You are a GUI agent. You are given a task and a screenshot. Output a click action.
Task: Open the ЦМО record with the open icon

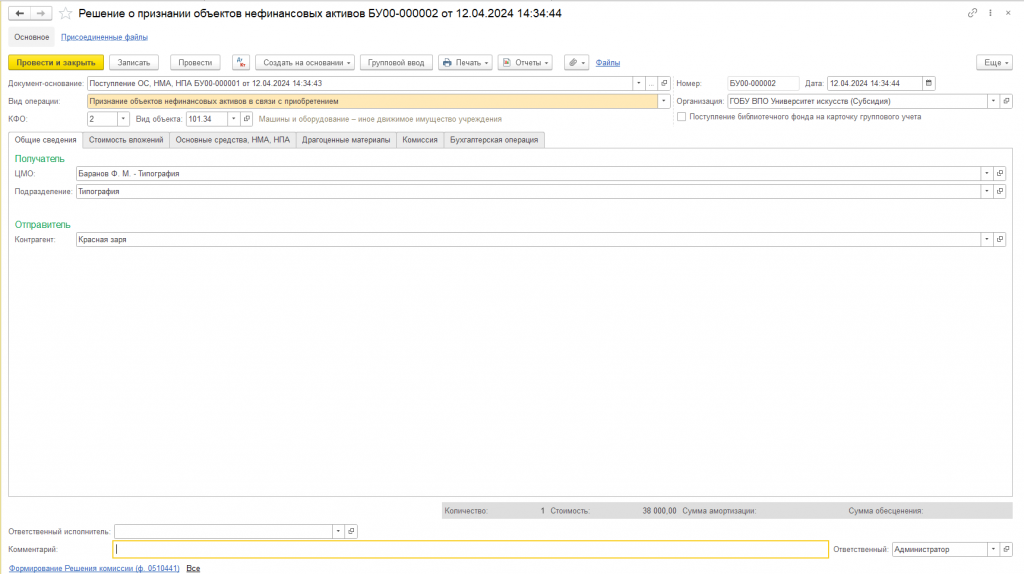(1000, 173)
